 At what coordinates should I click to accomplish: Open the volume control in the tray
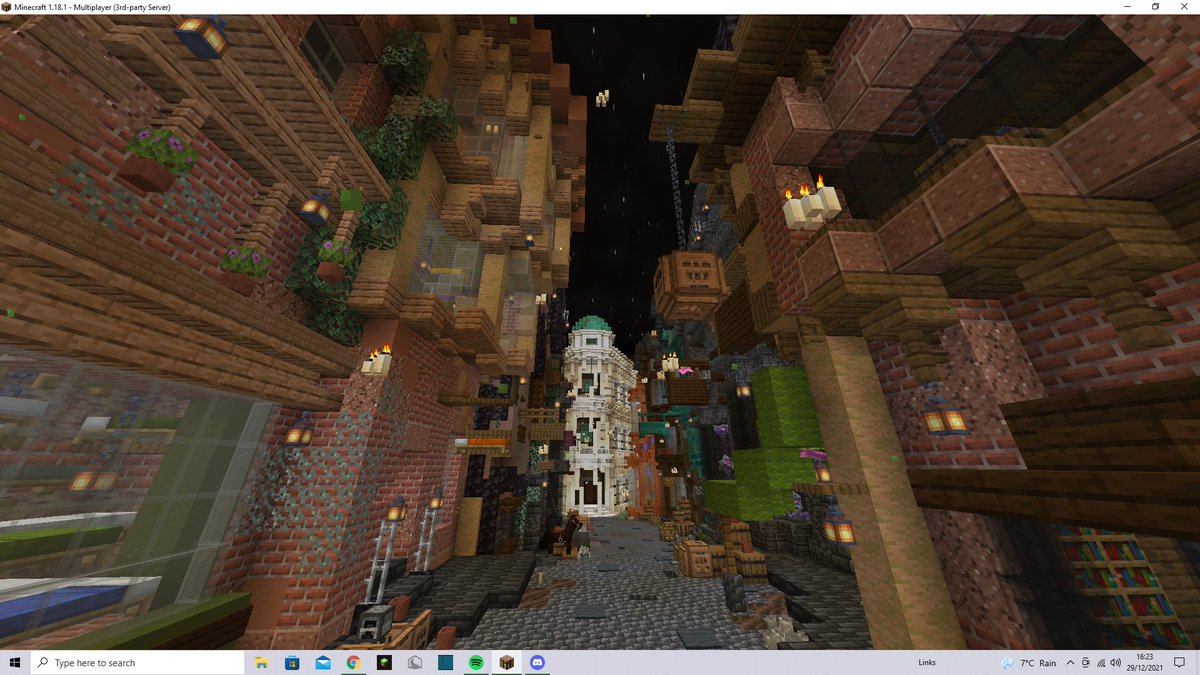[x=1115, y=663]
